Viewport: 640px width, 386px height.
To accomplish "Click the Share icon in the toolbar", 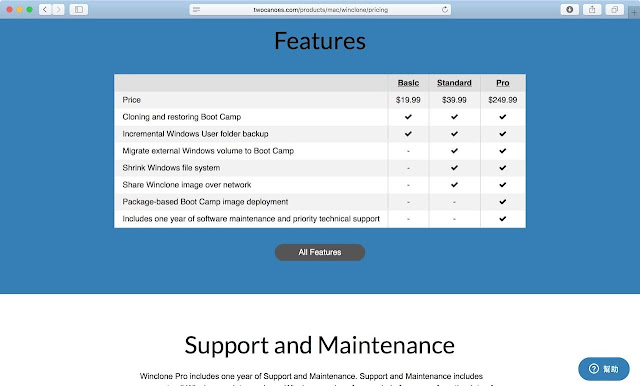I will pyautogui.click(x=592, y=9).
